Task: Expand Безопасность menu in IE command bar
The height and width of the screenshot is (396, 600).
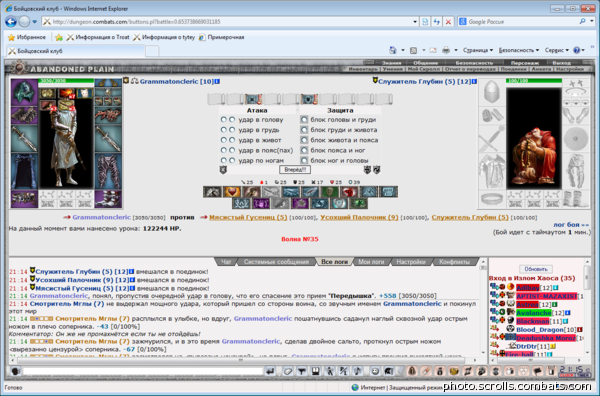Action: (x=518, y=50)
